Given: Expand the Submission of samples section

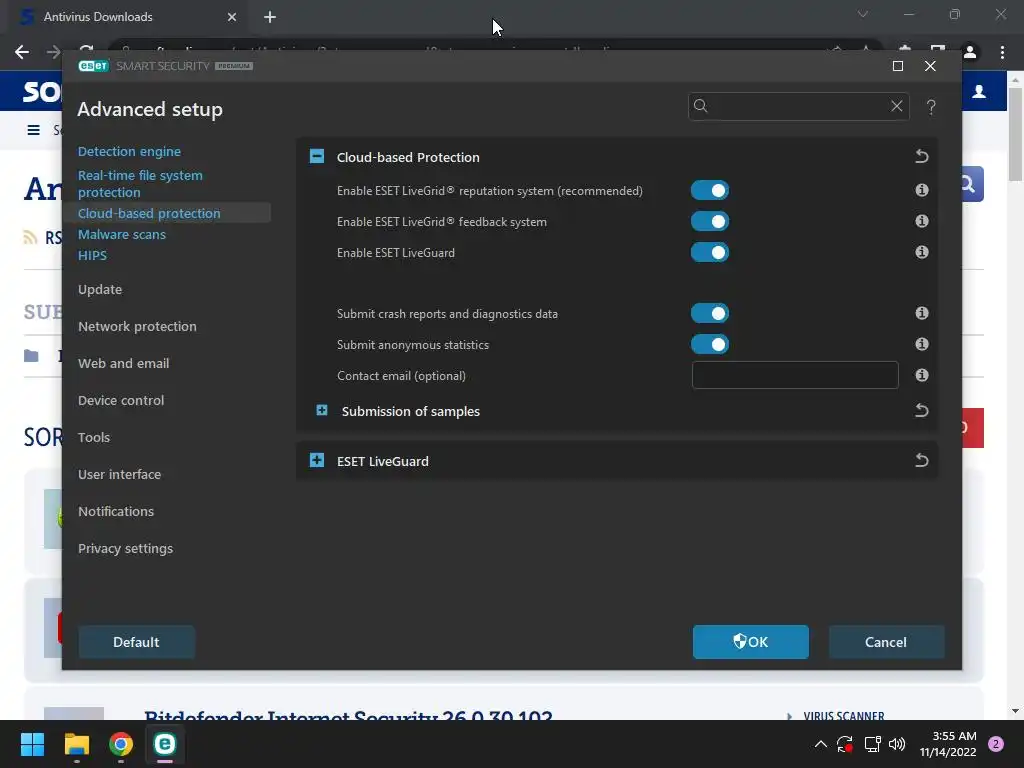Looking at the screenshot, I should click(x=322, y=410).
